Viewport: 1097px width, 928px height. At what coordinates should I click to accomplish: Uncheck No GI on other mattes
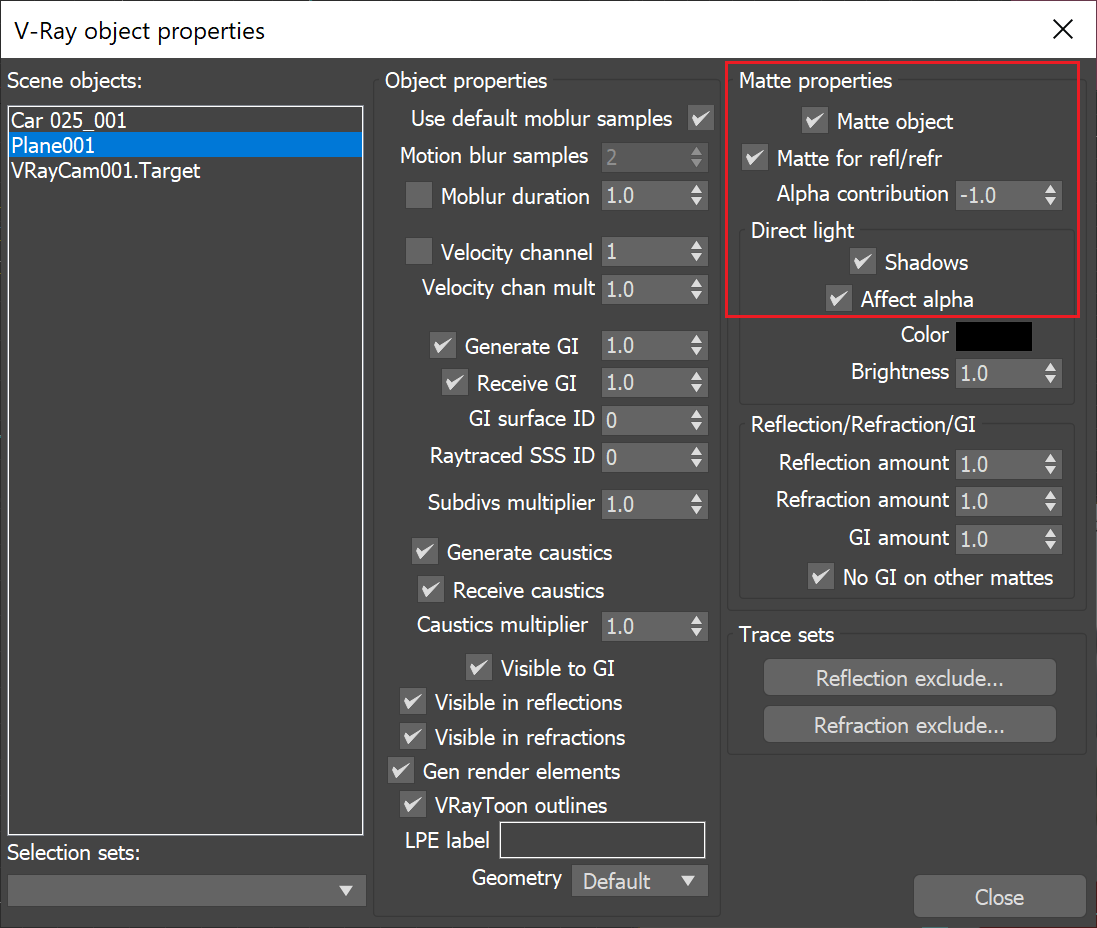[821, 576]
